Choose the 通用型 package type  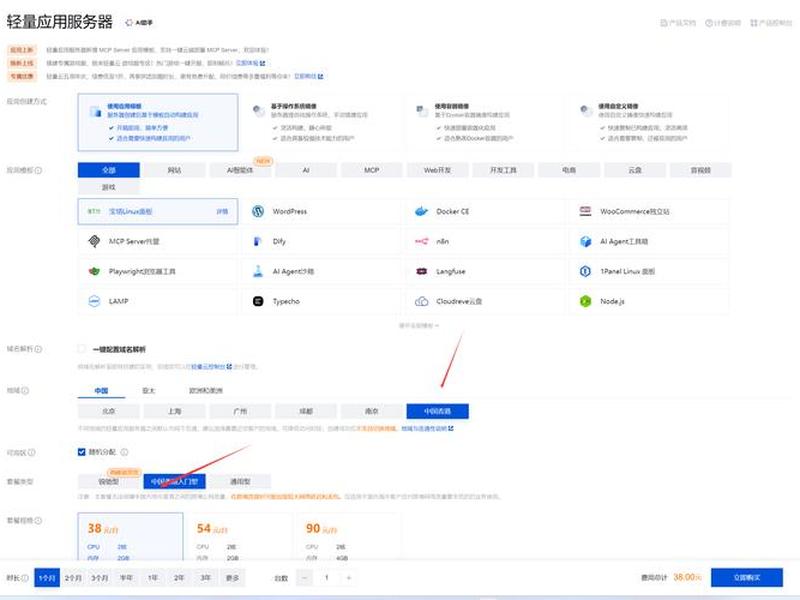pyautogui.click(x=240, y=481)
